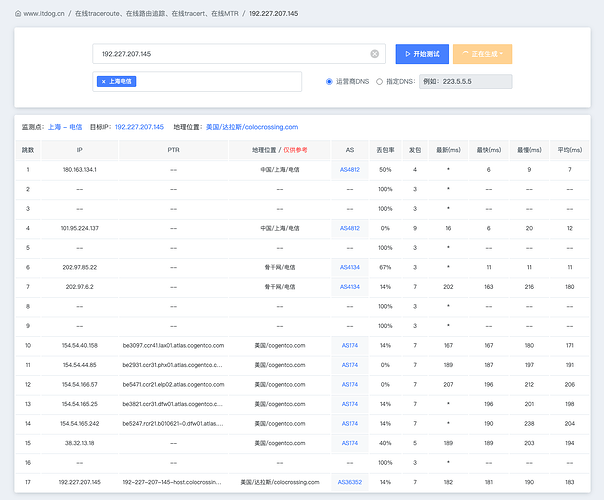Open AS174 link for 154.54.44.85
Viewport: 604px width, 500px height.
[350, 365]
